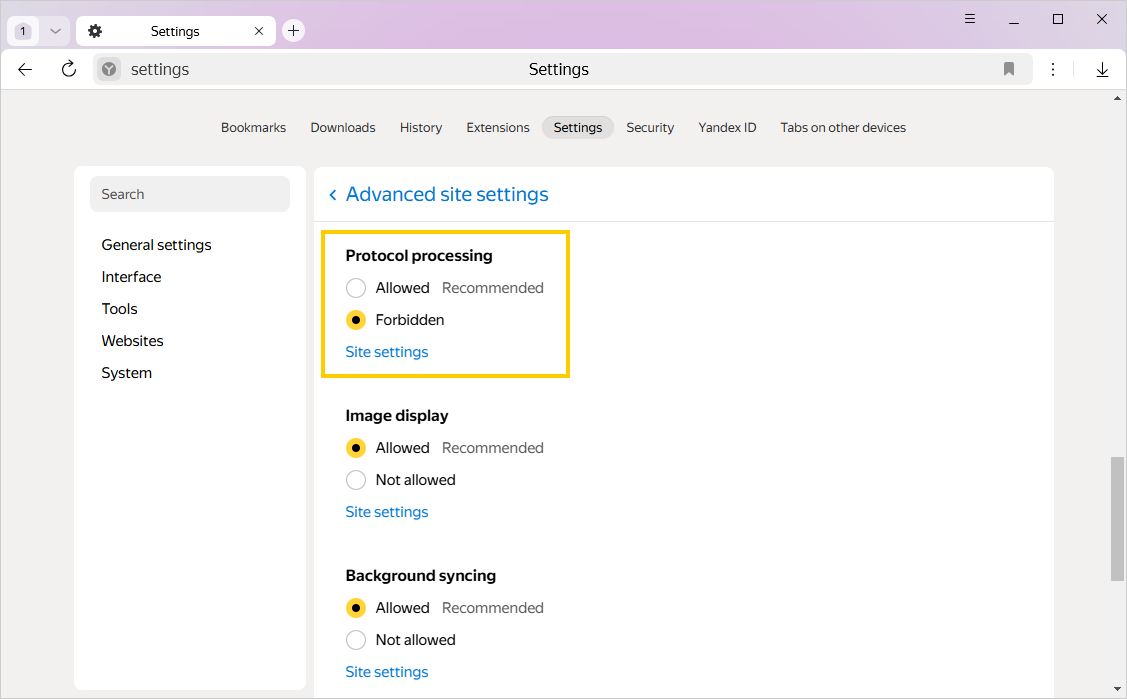1127x699 pixels.
Task: Go back via Advanced site settings chevron
Action: point(333,195)
